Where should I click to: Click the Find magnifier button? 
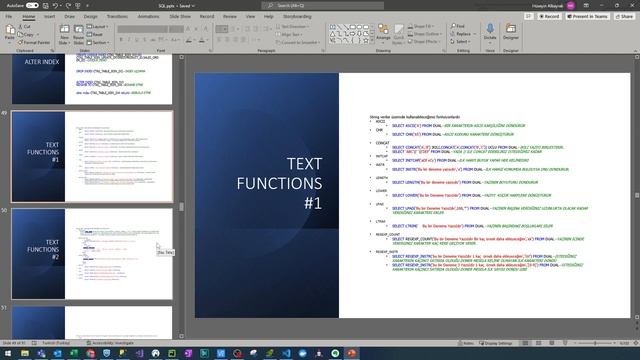(458, 26)
